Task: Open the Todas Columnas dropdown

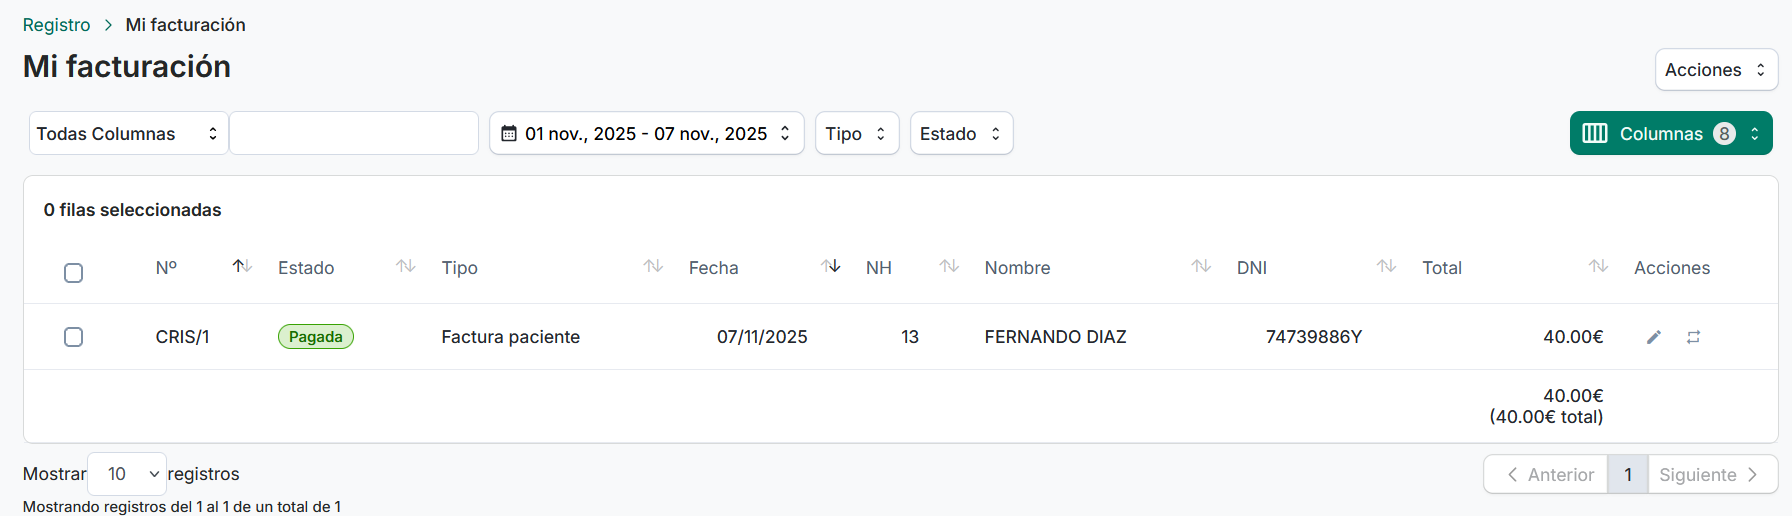Action: tap(128, 133)
